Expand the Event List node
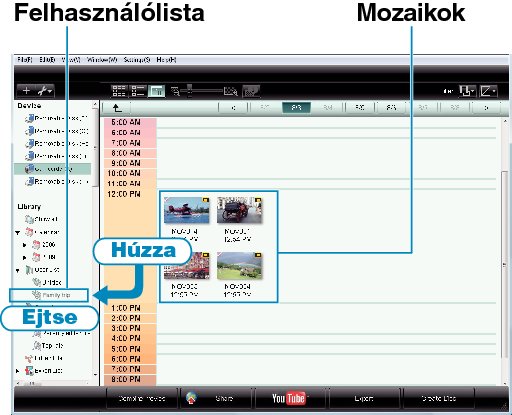The height and width of the screenshot is (415, 512). pos(18,371)
